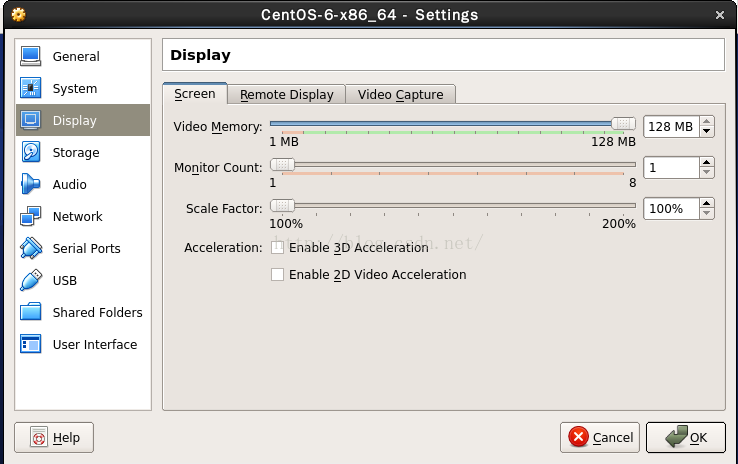Increase Scale Factor with up arrow

pyautogui.click(x=706, y=203)
